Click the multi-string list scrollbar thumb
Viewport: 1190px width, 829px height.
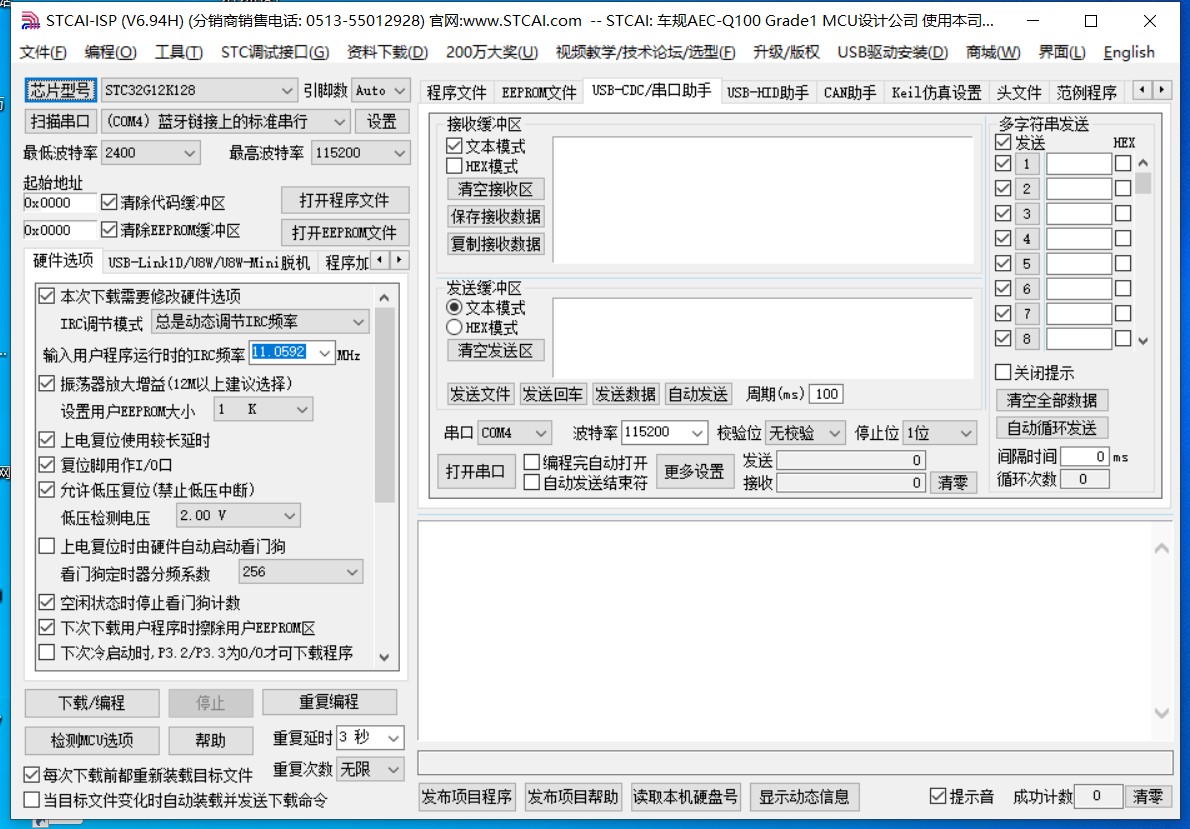point(1143,183)
